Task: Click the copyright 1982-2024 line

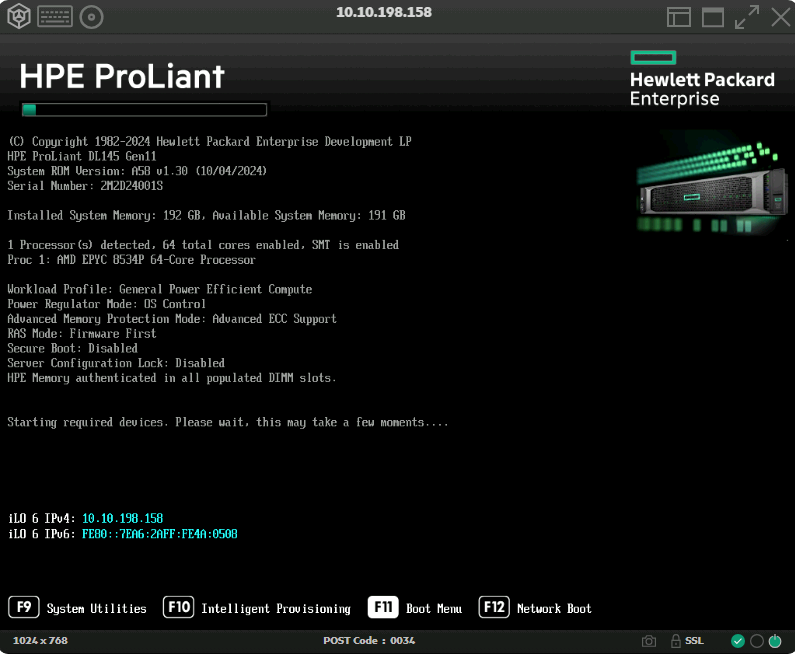Action: [x=209, y=142]
